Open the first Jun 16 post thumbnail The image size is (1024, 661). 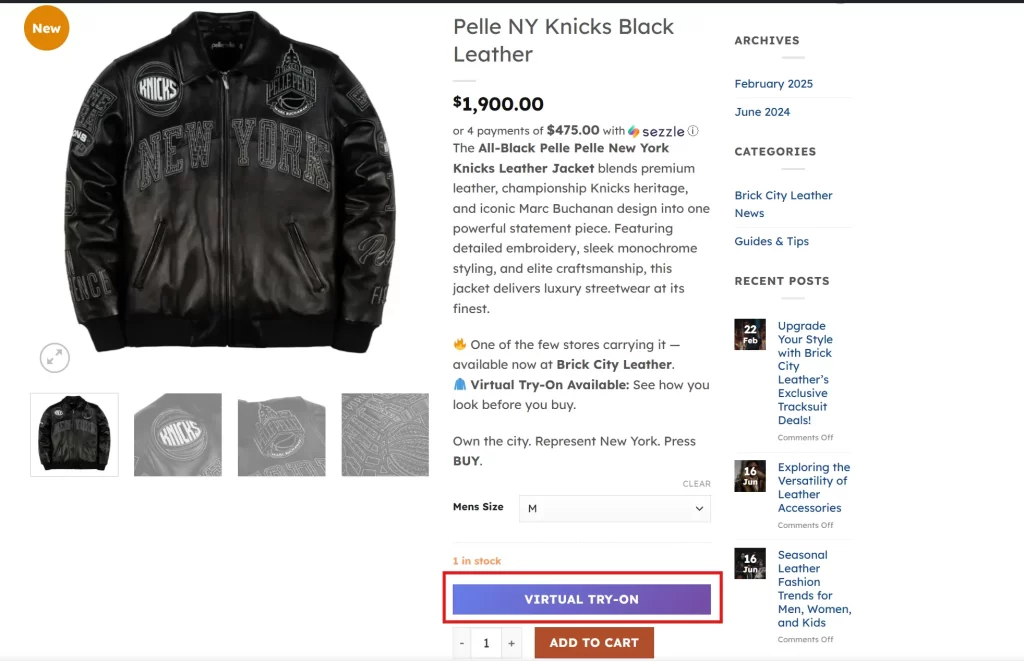click(750, 475)
